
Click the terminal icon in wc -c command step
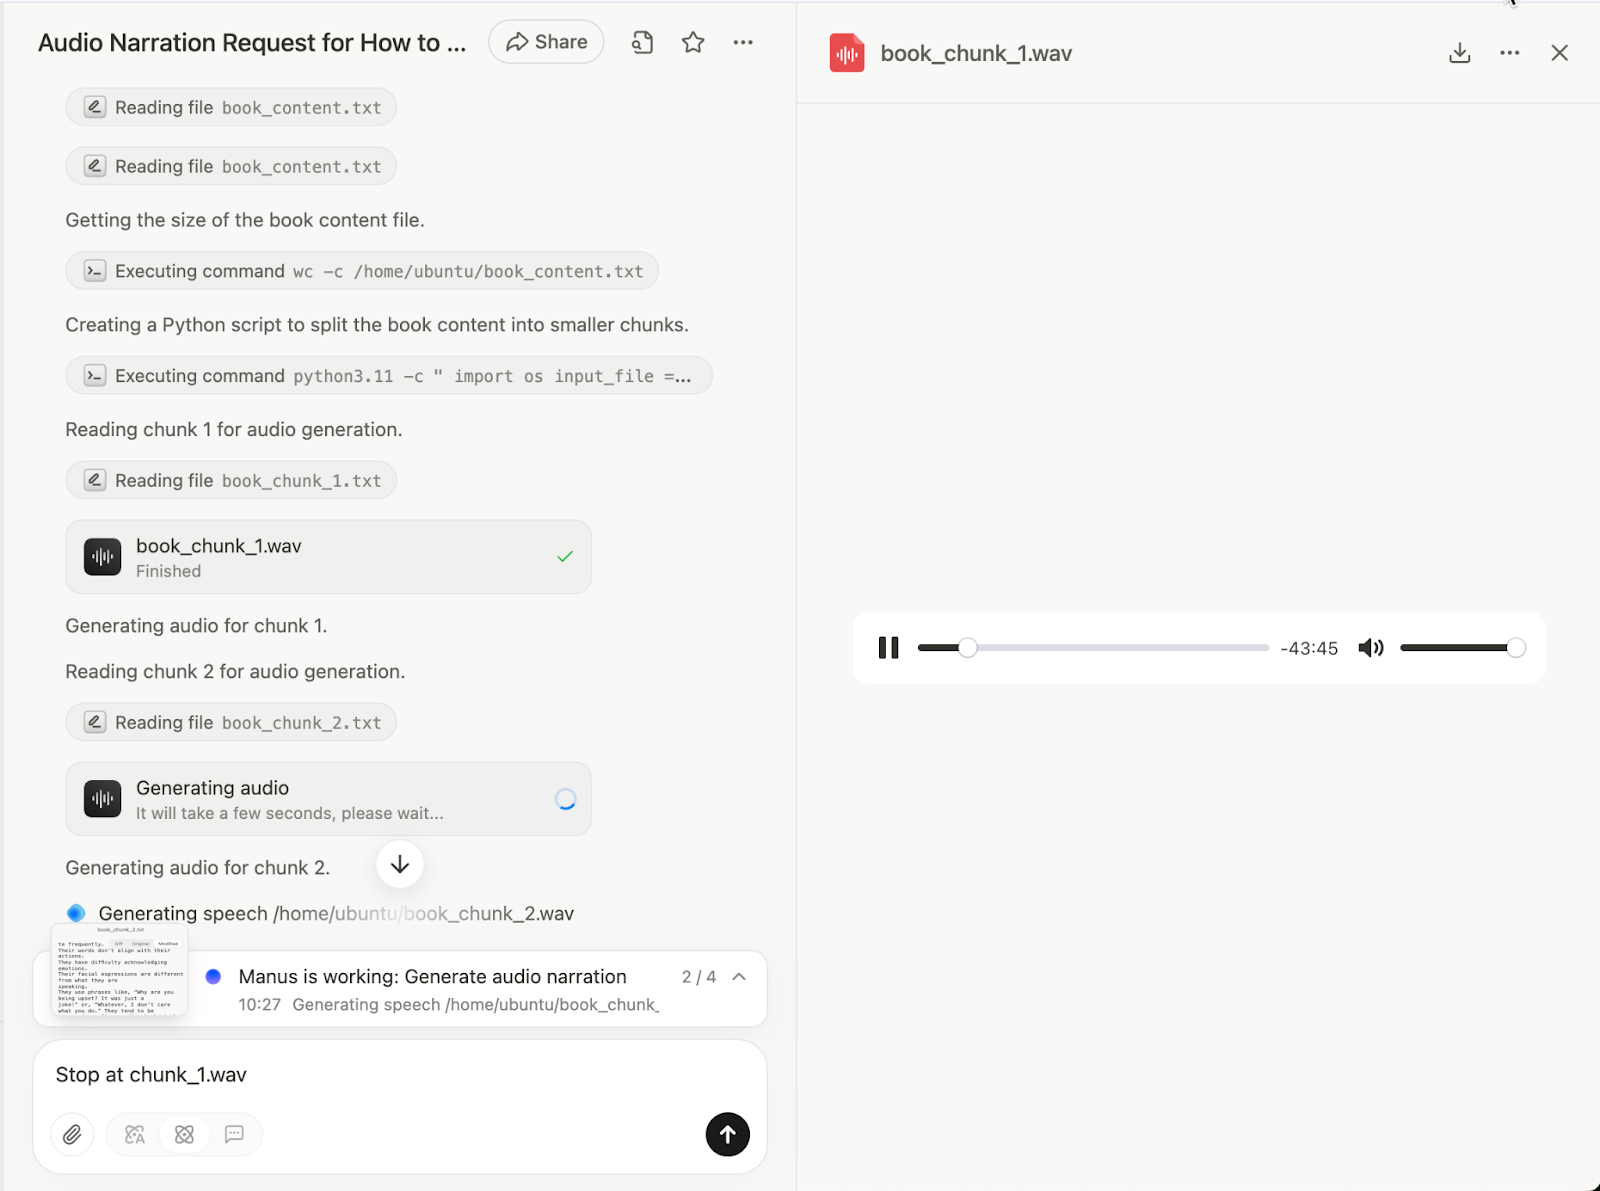tap(94, 271)
